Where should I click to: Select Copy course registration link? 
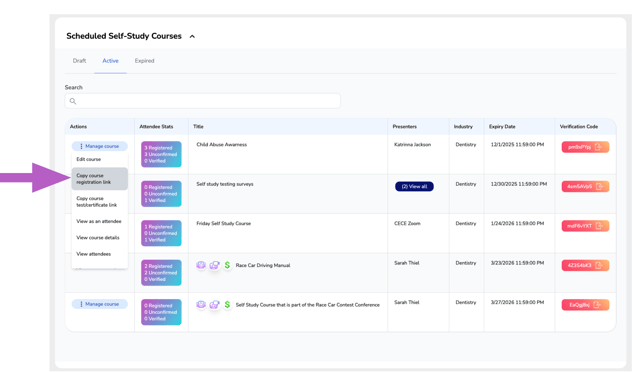point(100,179)
